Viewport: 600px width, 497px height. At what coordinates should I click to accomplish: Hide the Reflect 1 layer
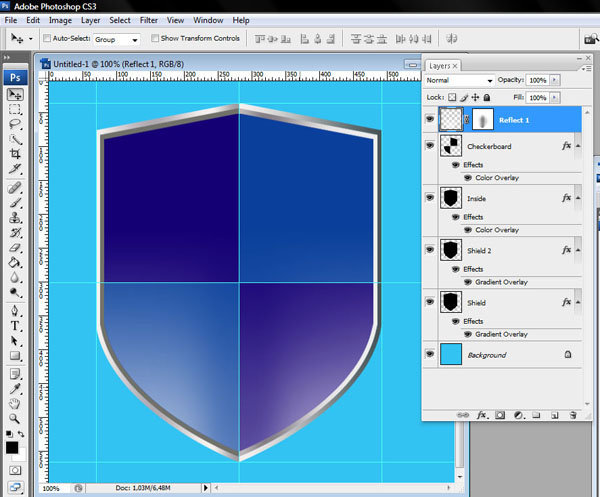tap(430, 119)
